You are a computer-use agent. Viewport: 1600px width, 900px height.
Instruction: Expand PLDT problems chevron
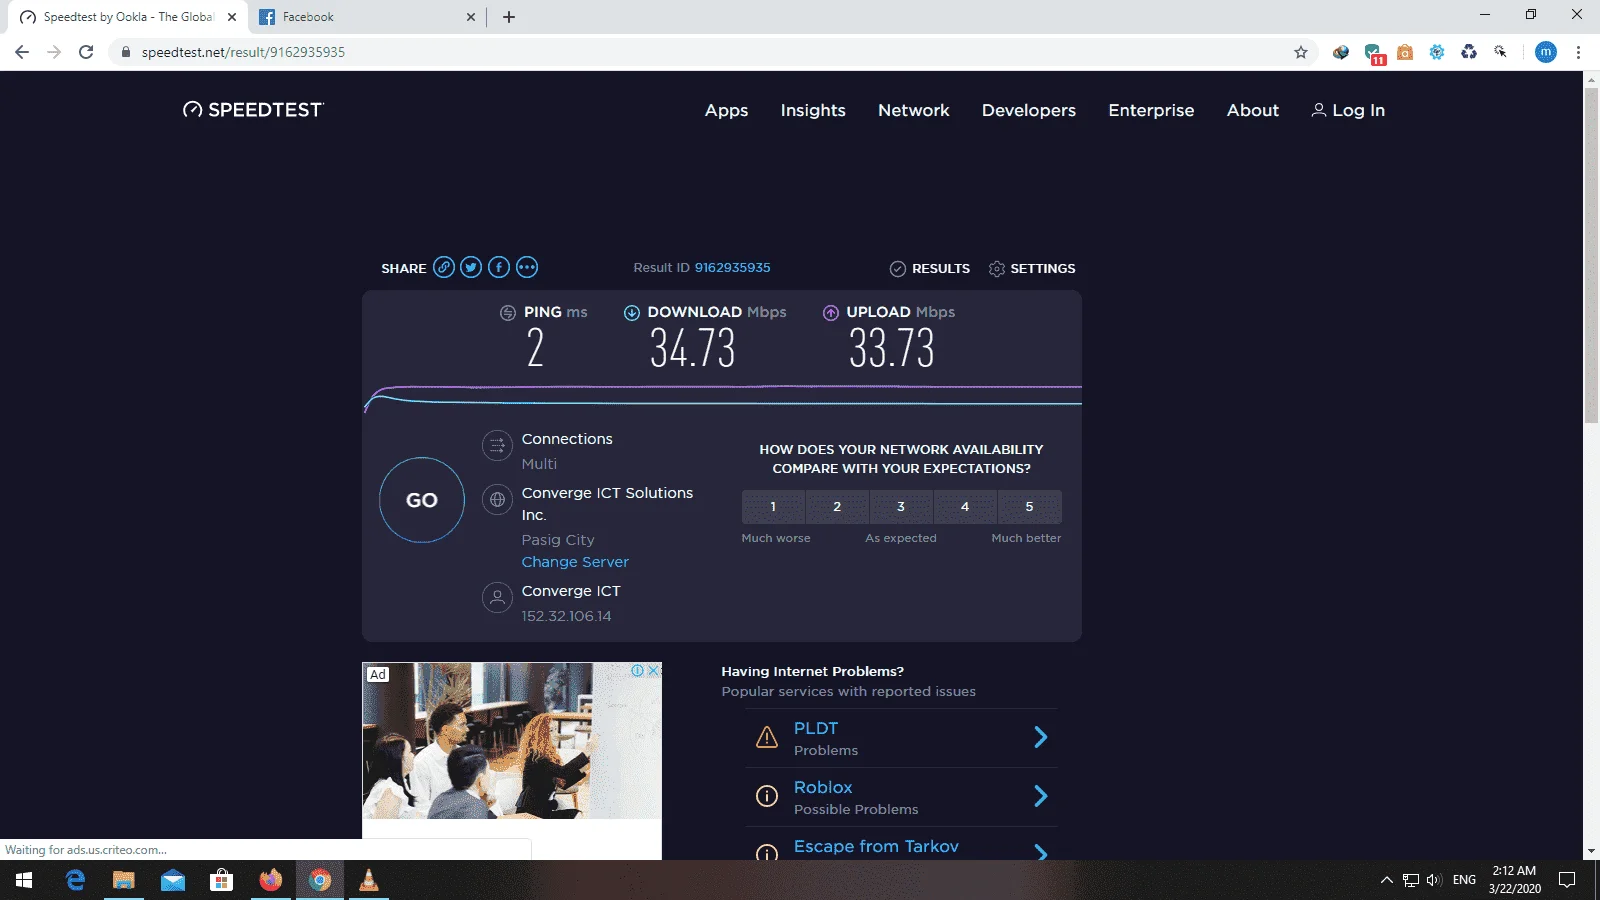coord(1040,737)
